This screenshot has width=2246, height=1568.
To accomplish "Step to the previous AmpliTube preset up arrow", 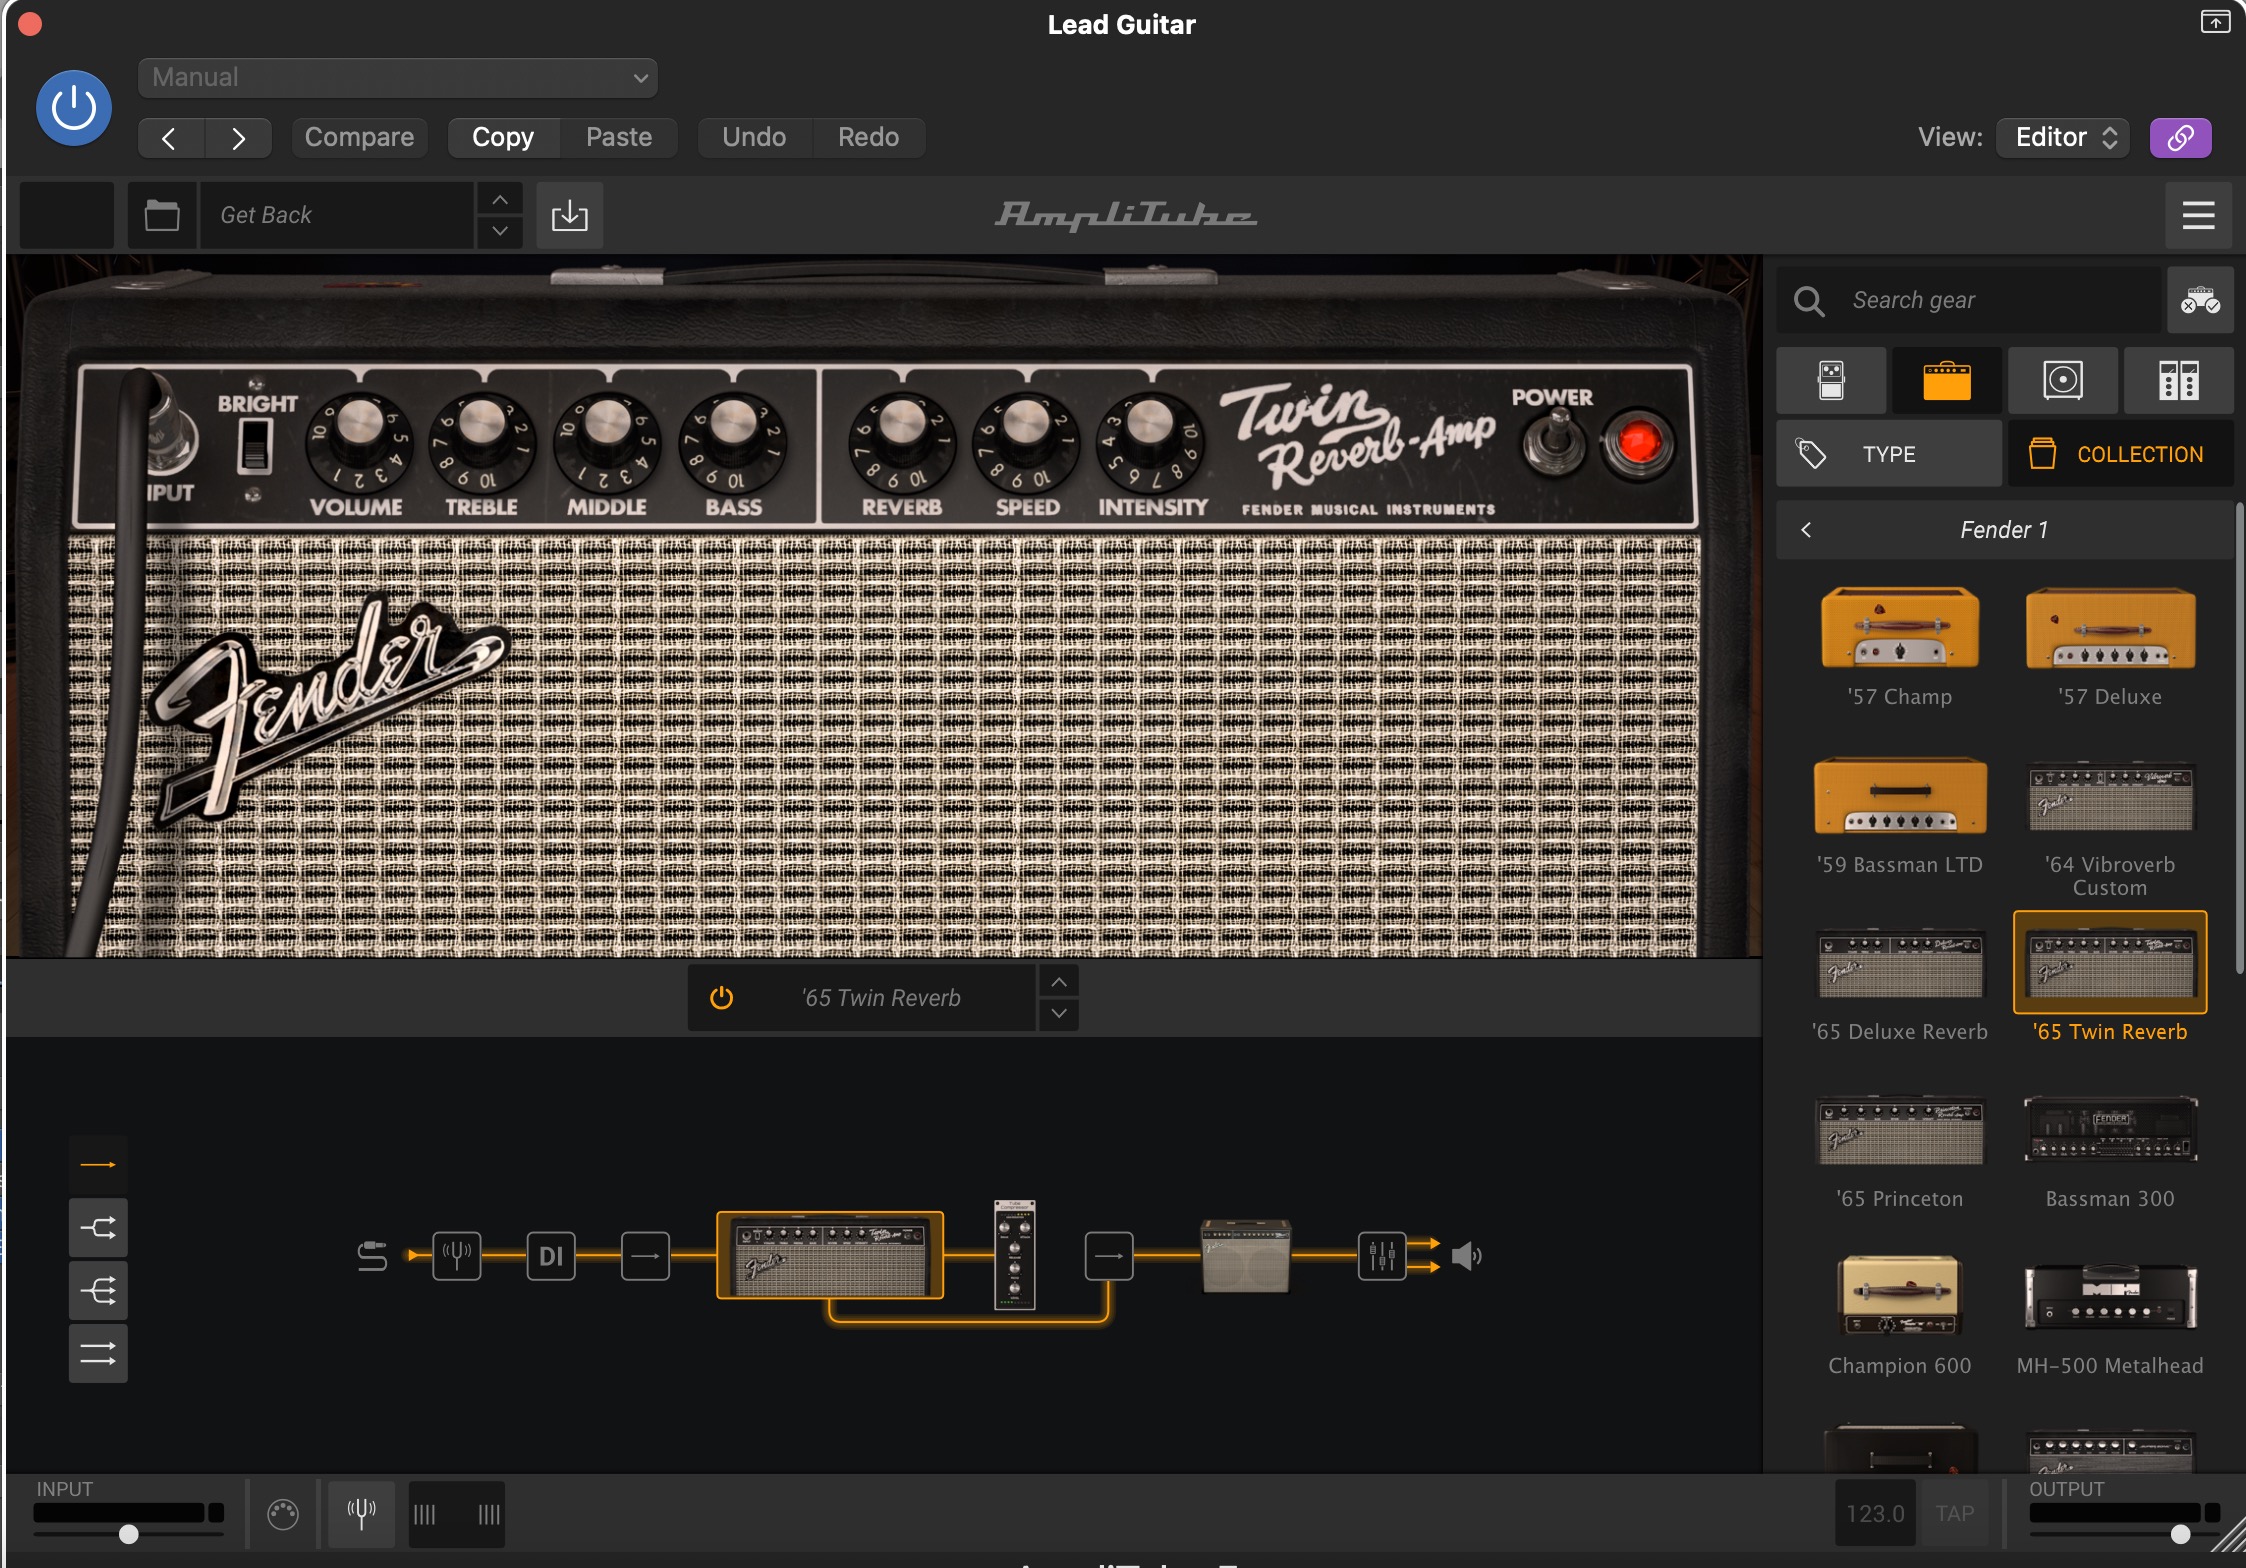I will (x=500, y=199).
